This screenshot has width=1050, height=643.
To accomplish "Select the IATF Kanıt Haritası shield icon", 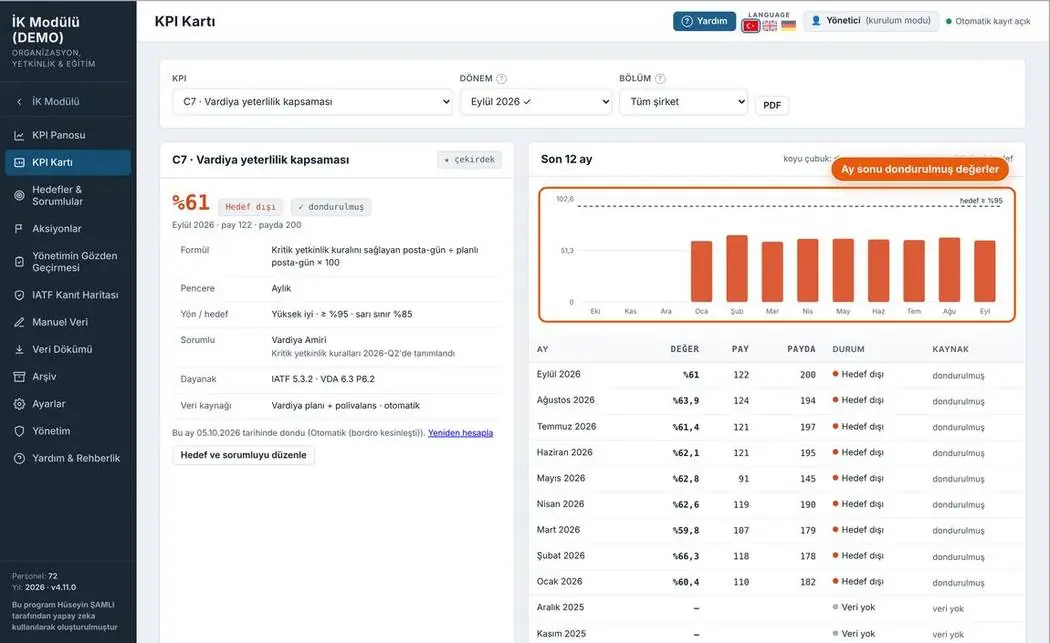I will pyautogui.click(x=19, y=295).
